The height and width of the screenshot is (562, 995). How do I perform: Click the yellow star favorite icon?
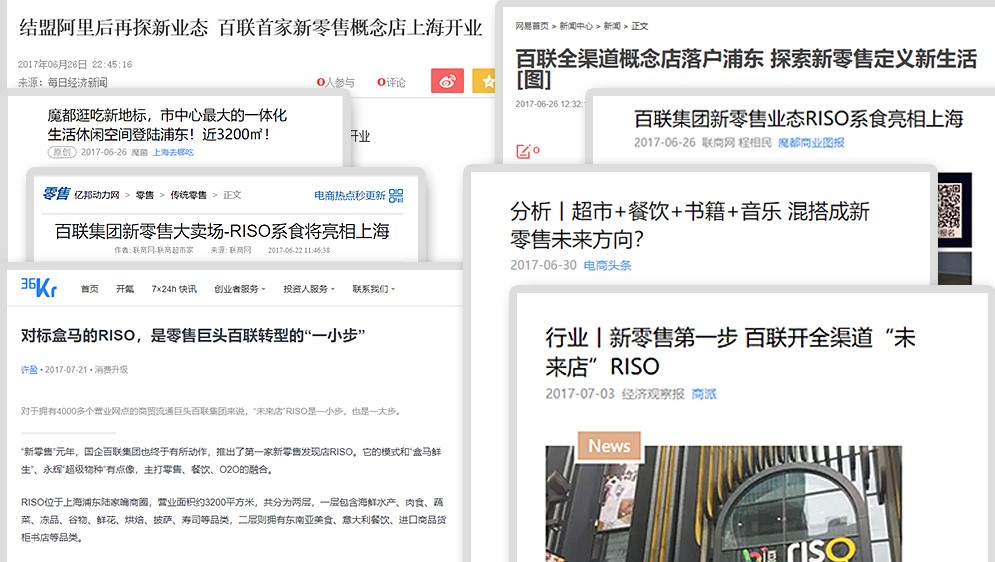[x=484, y=81]
